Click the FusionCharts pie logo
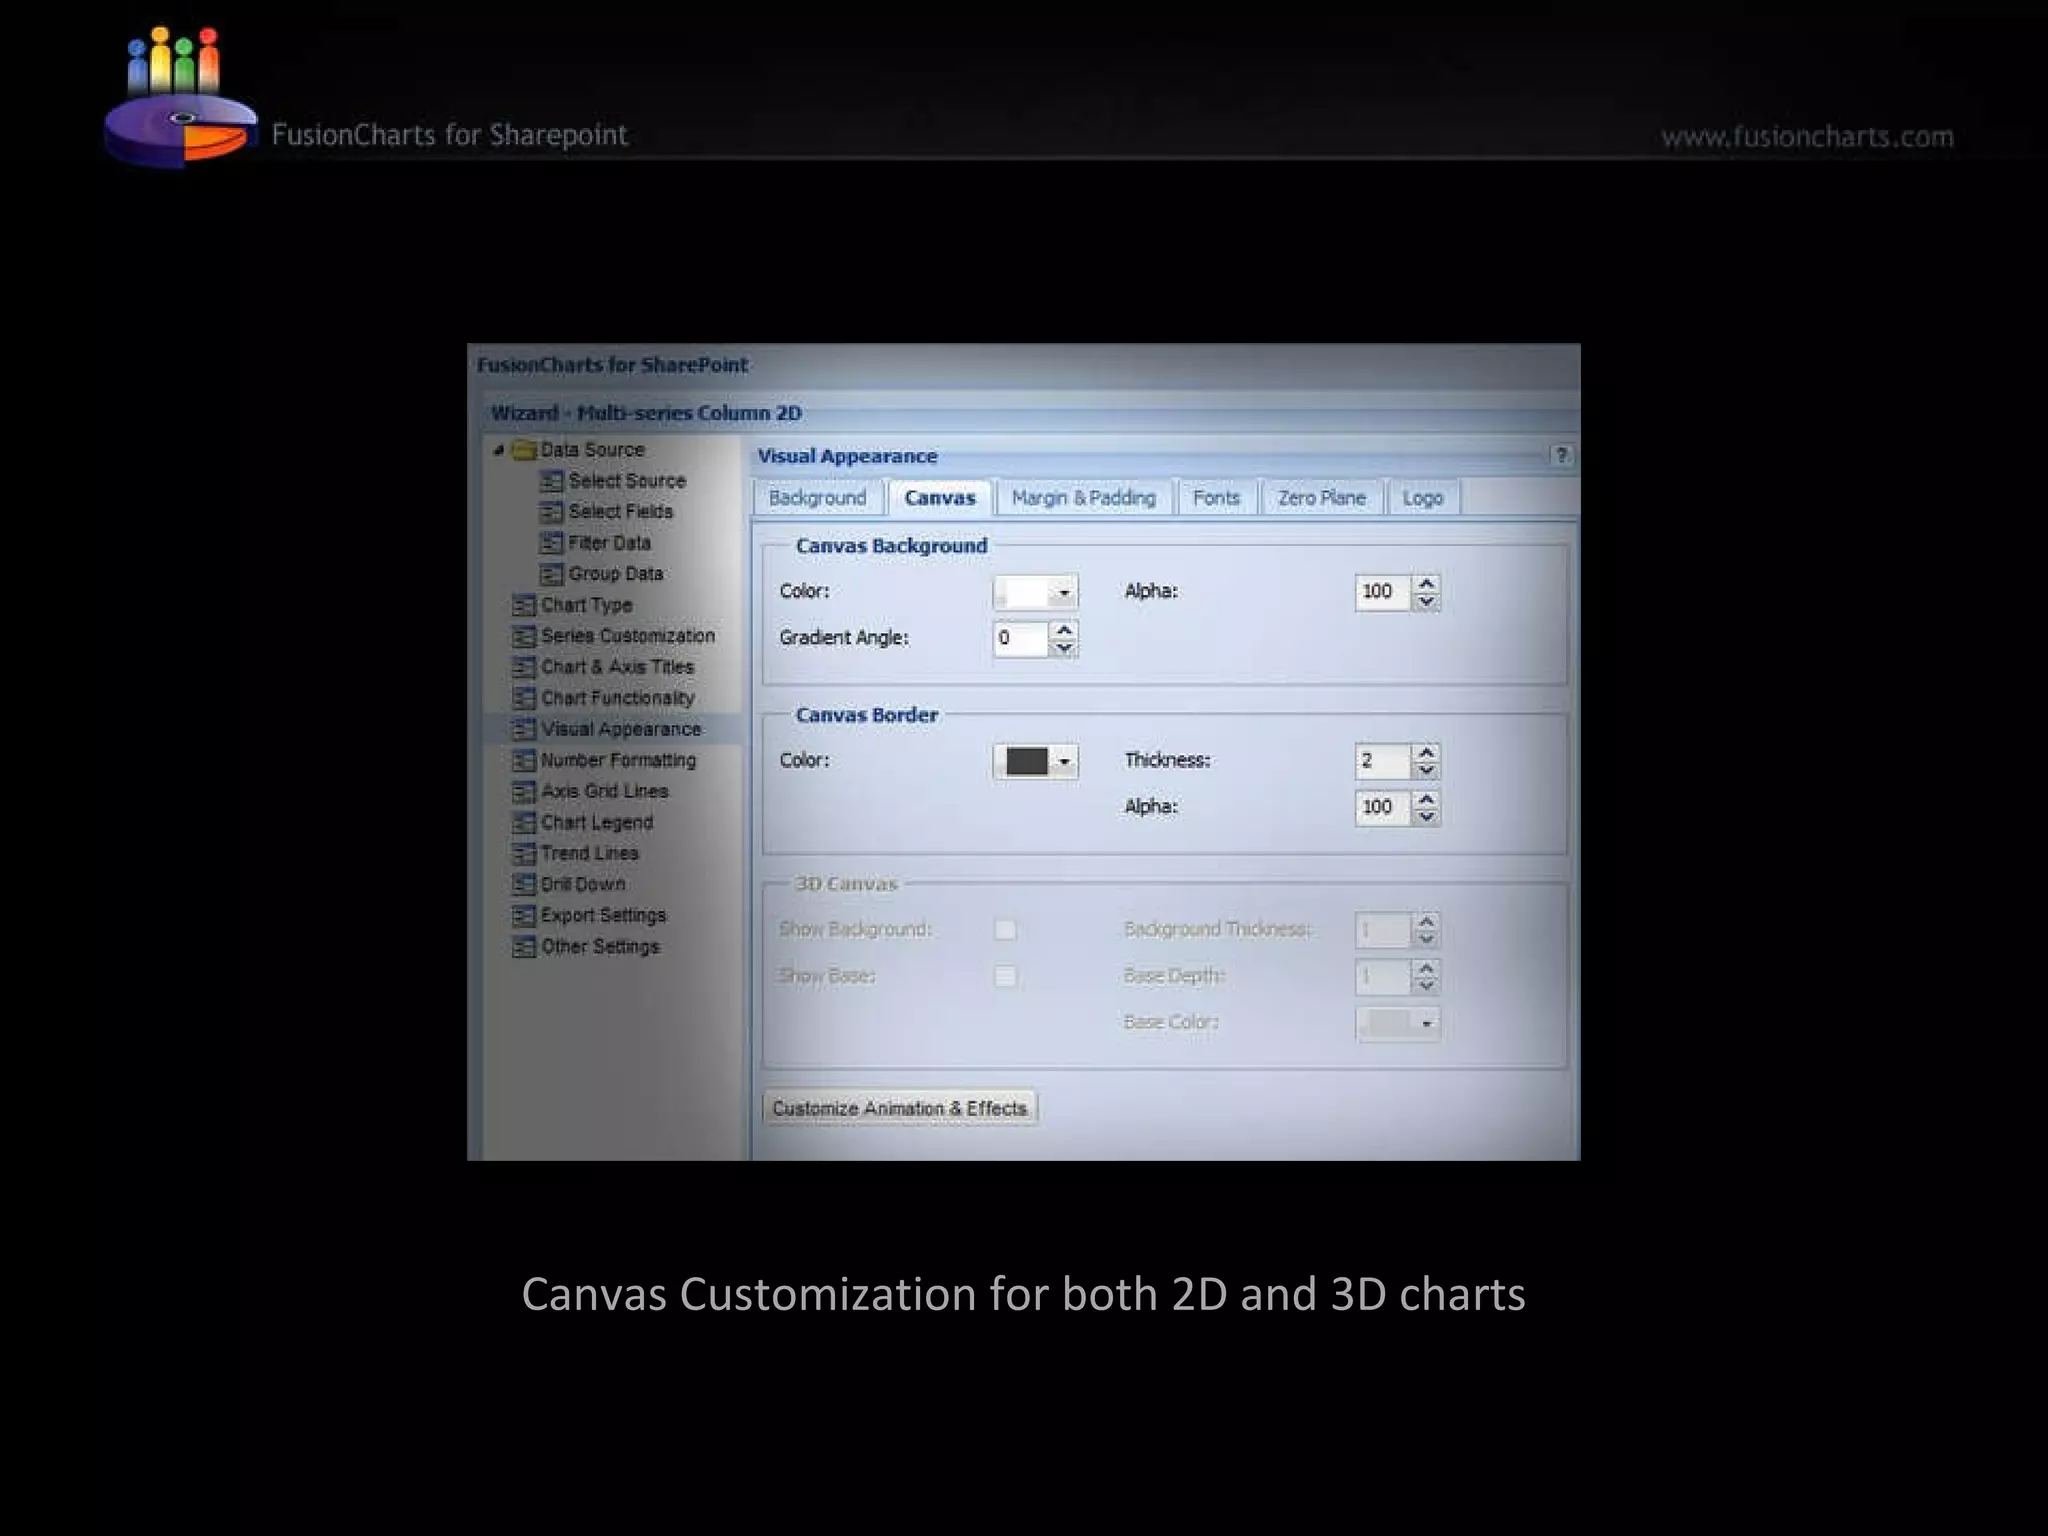Viewport: 2048px width, 1536px height. (x=180, y=97)
